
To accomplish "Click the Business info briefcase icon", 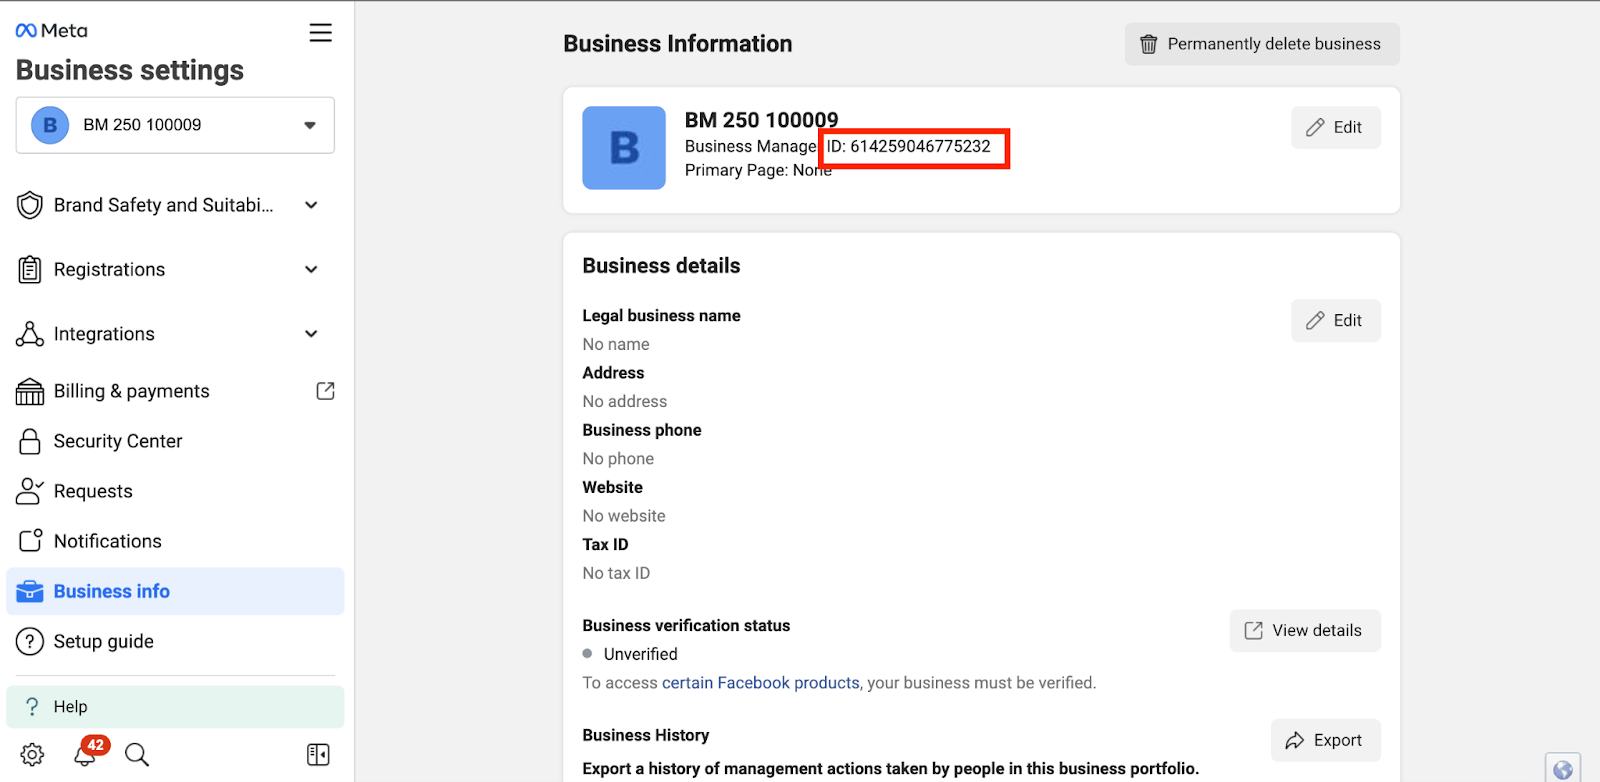I will 30,591.
